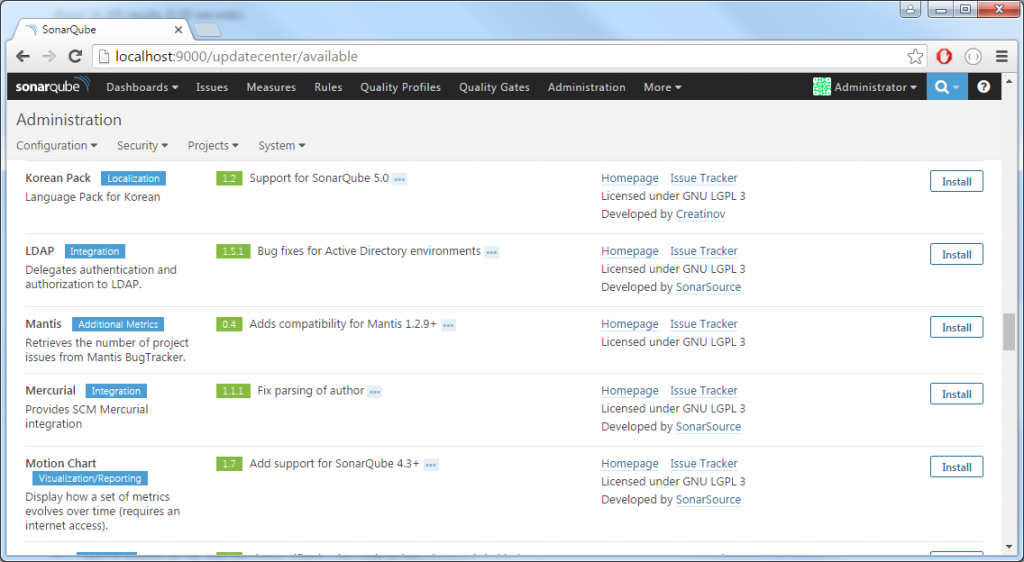Click version badge 1.5.1 for LDAP

[233, 251]
